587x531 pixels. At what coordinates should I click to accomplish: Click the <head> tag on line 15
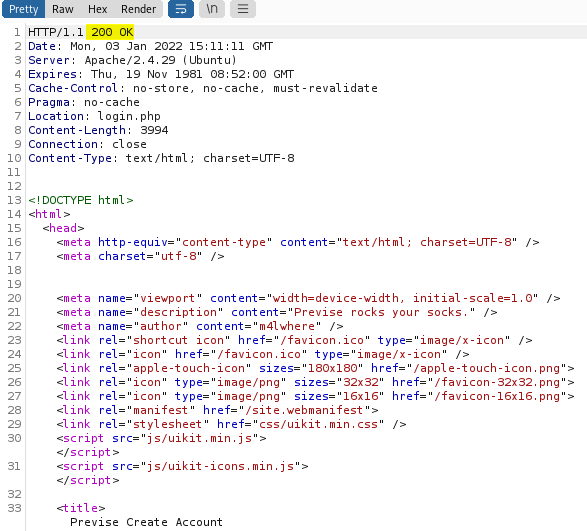[63, 228]
